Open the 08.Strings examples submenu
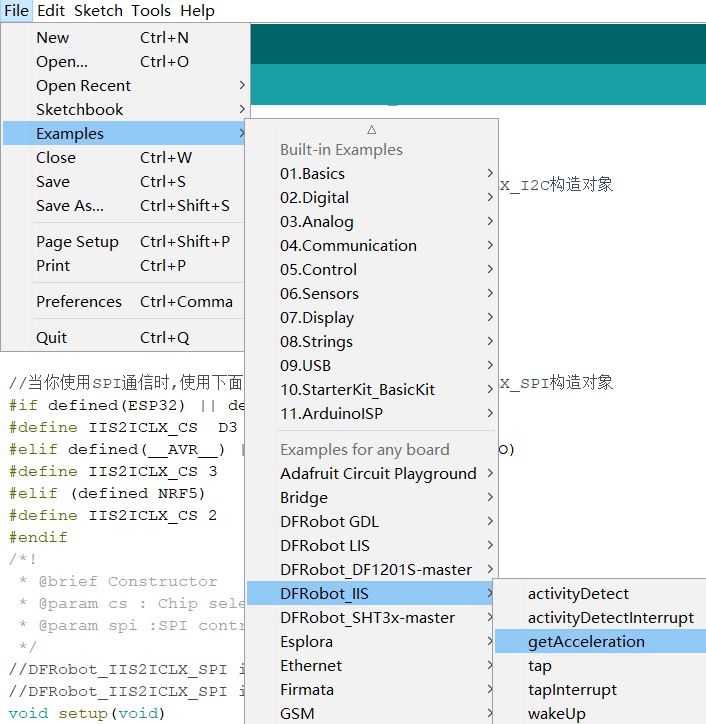706x724 pixels. 372,342
